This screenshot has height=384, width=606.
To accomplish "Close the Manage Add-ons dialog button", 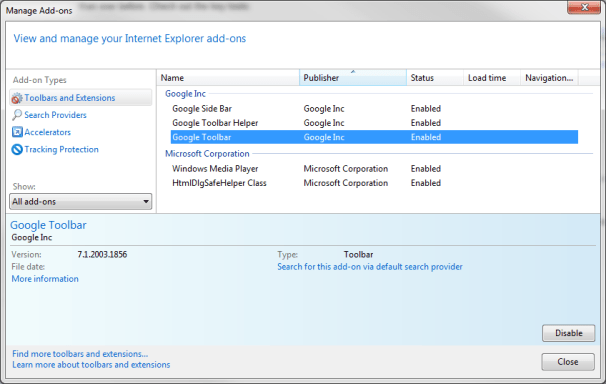I will click(x=568, y=362).
